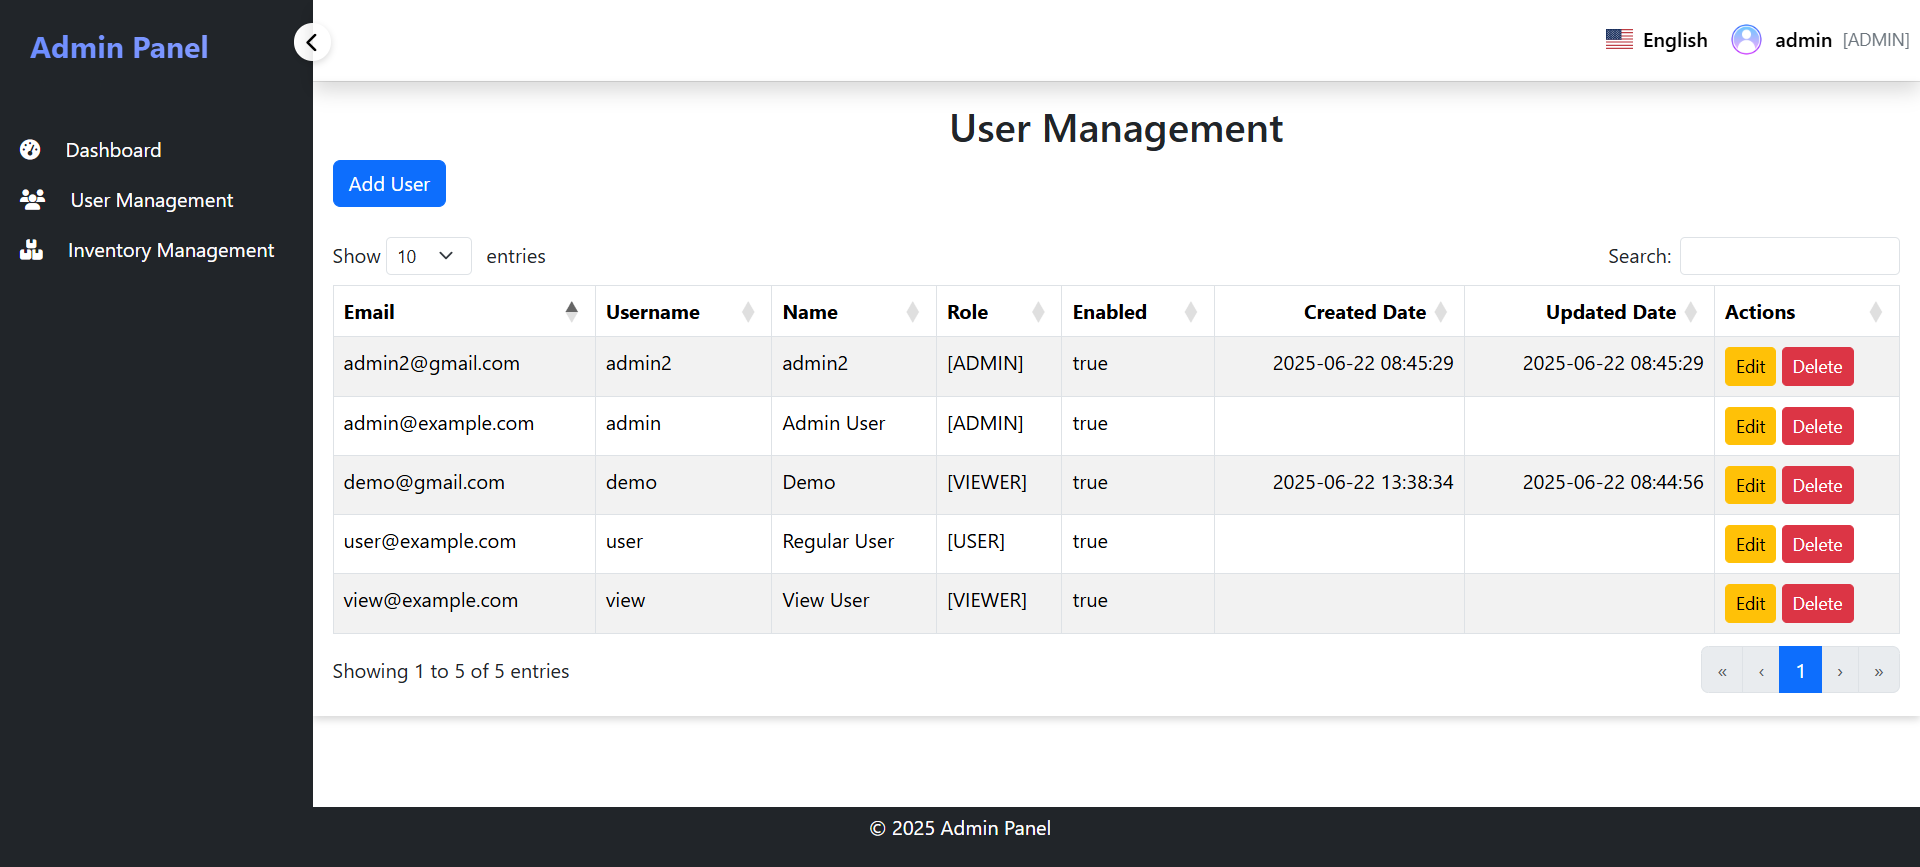The image size is (1920, 867).
Task: Click the user@example.com email cell
Action: [464, 542]
